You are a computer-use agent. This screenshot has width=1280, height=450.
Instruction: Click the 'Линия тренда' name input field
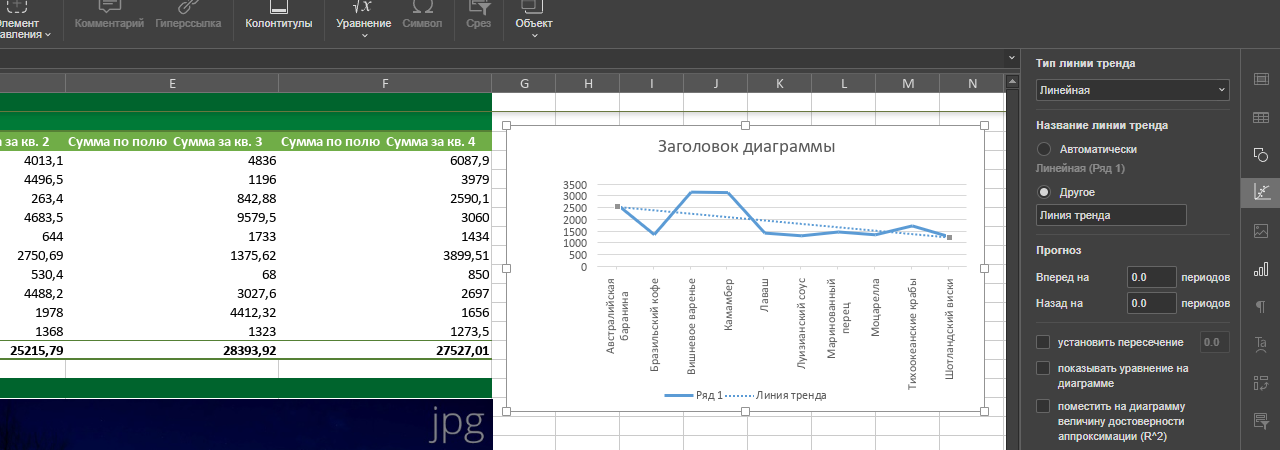[1110, 215]
